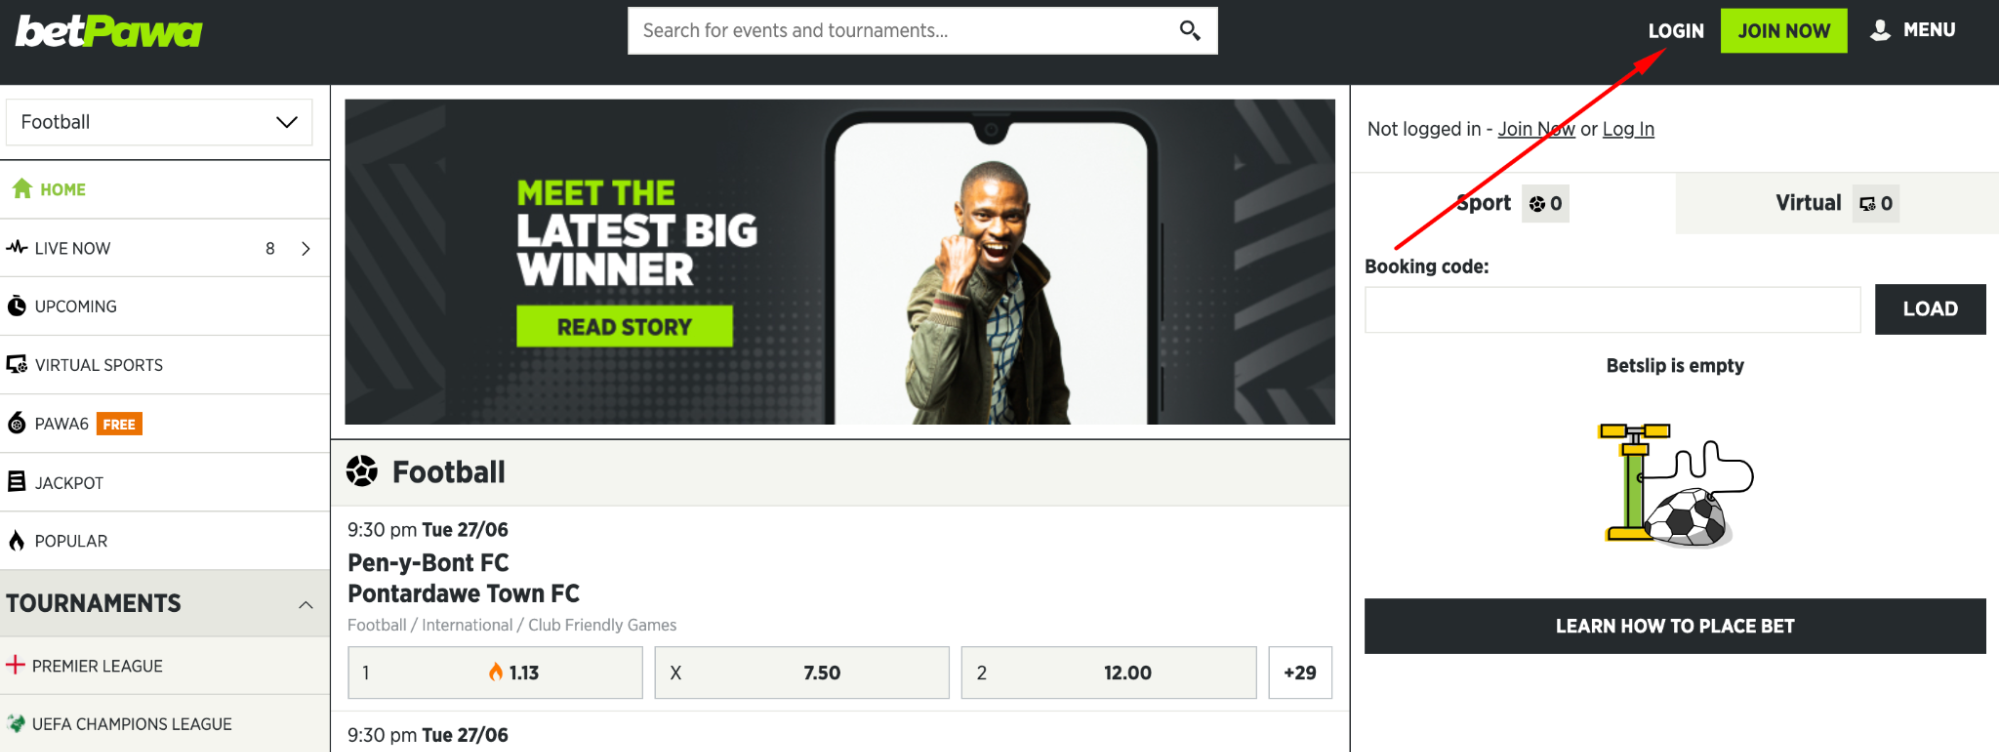
Task: Switch to the Virtual betslip tab
Action: (1837, 203)
